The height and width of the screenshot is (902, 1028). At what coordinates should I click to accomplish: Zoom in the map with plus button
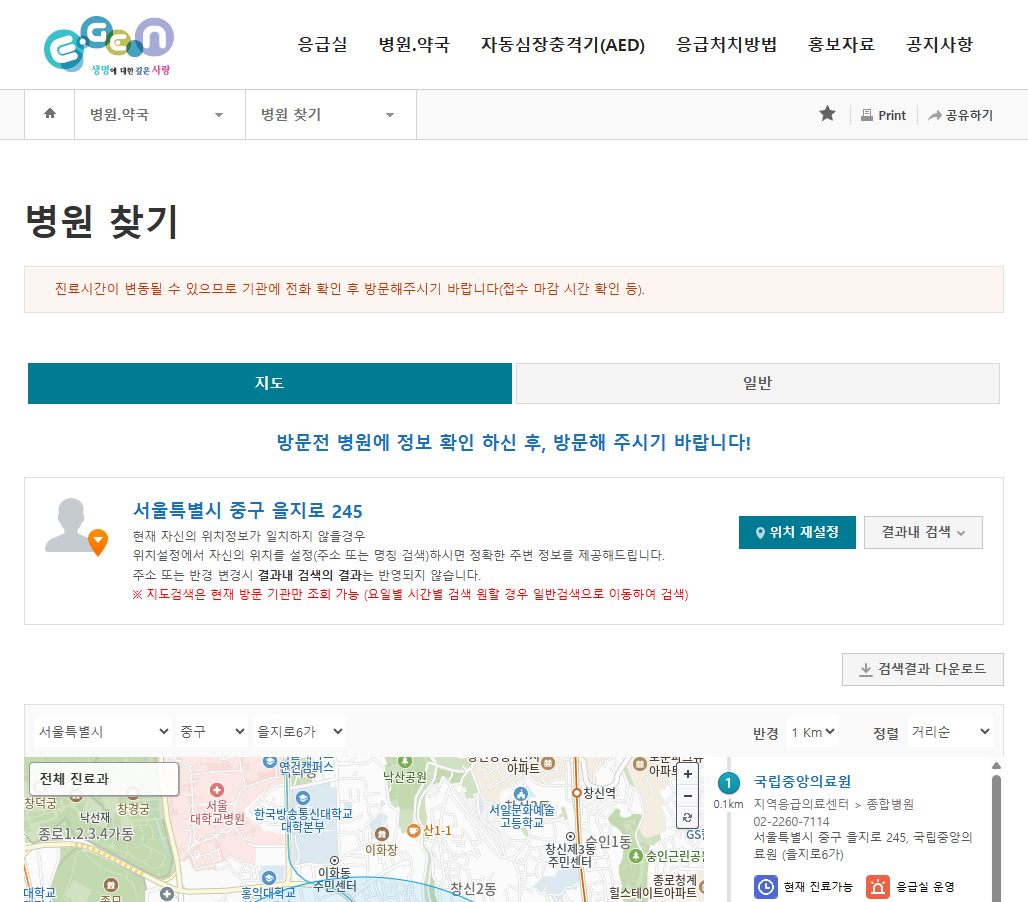[688, 774]
